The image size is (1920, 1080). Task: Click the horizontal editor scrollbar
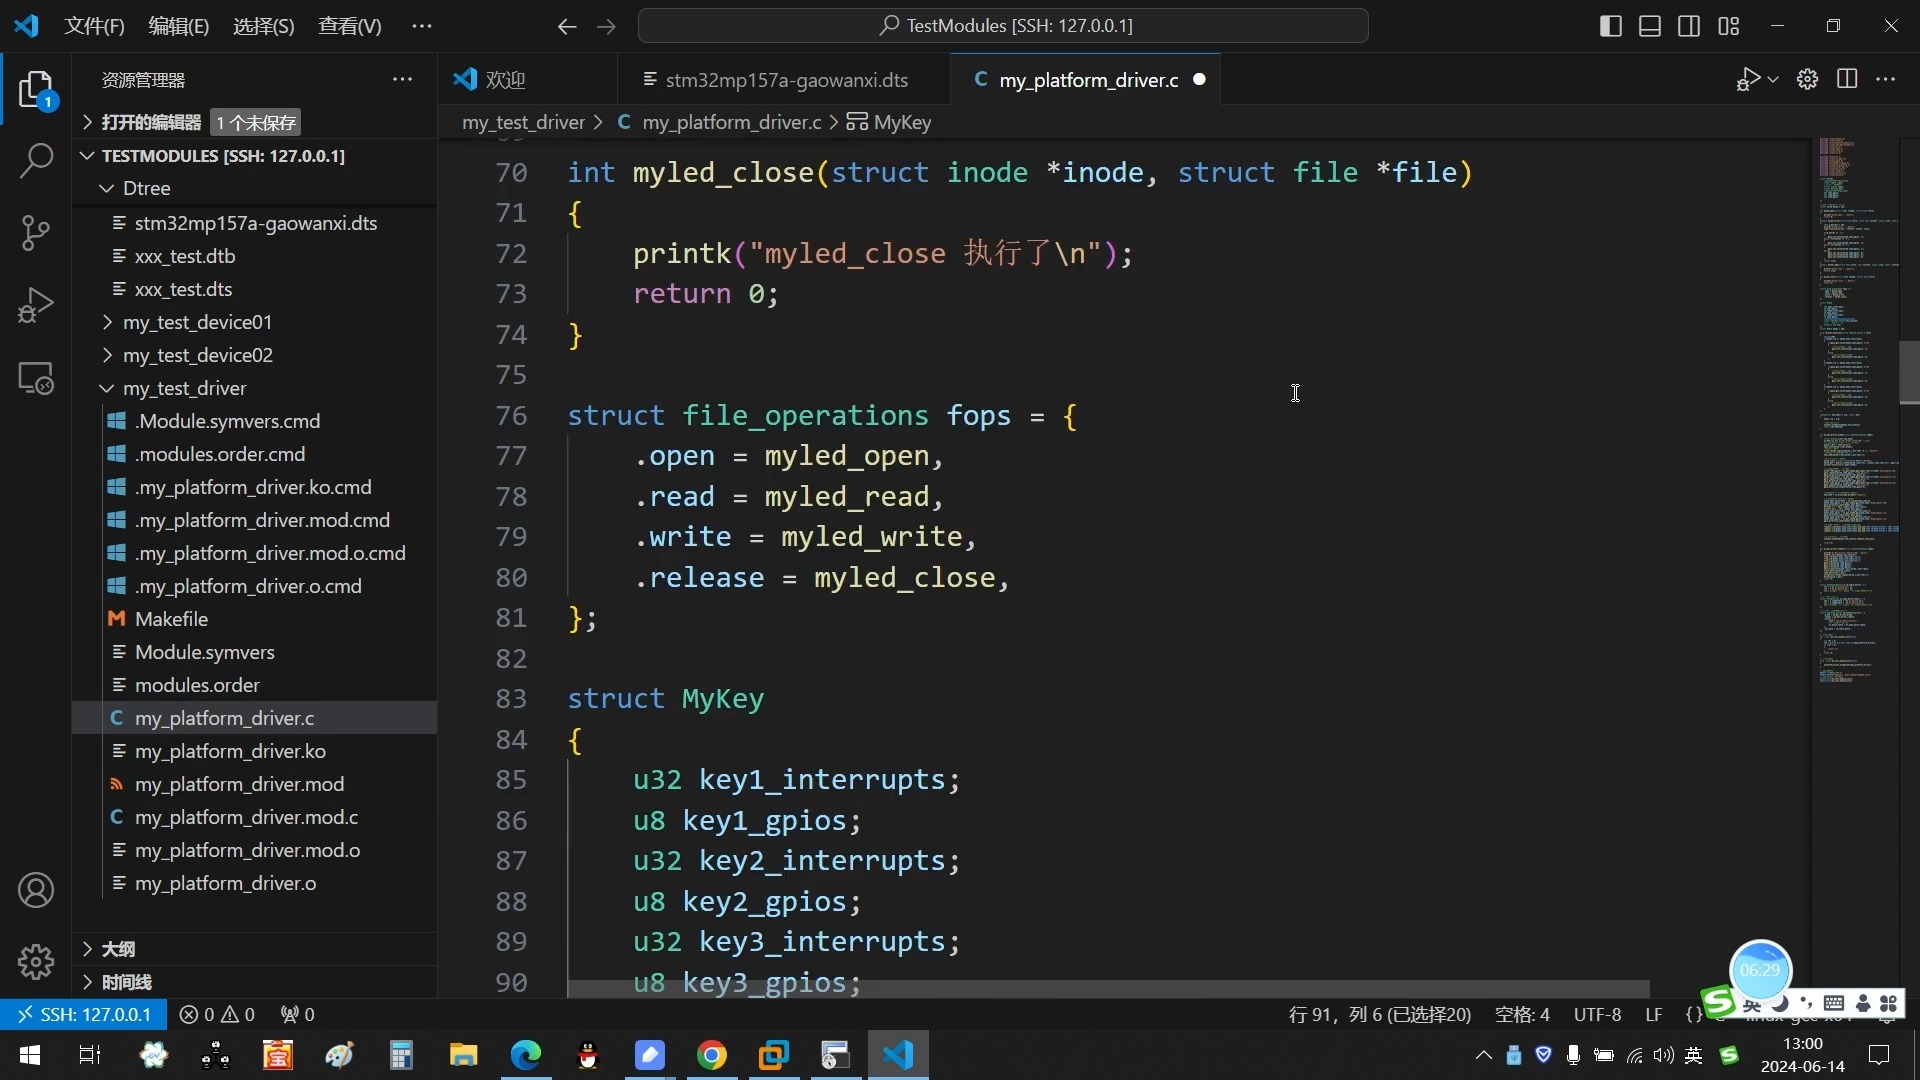(1108, 988)
